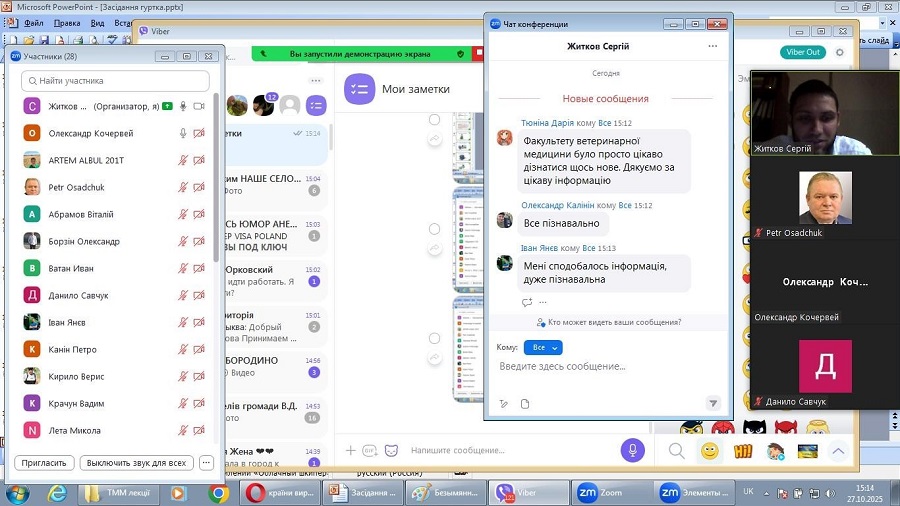Toggle Petr Osadchuk's muted microphone icon
Image resolution: width=900 pixels, height=506 pixels.
click(183, 187)
